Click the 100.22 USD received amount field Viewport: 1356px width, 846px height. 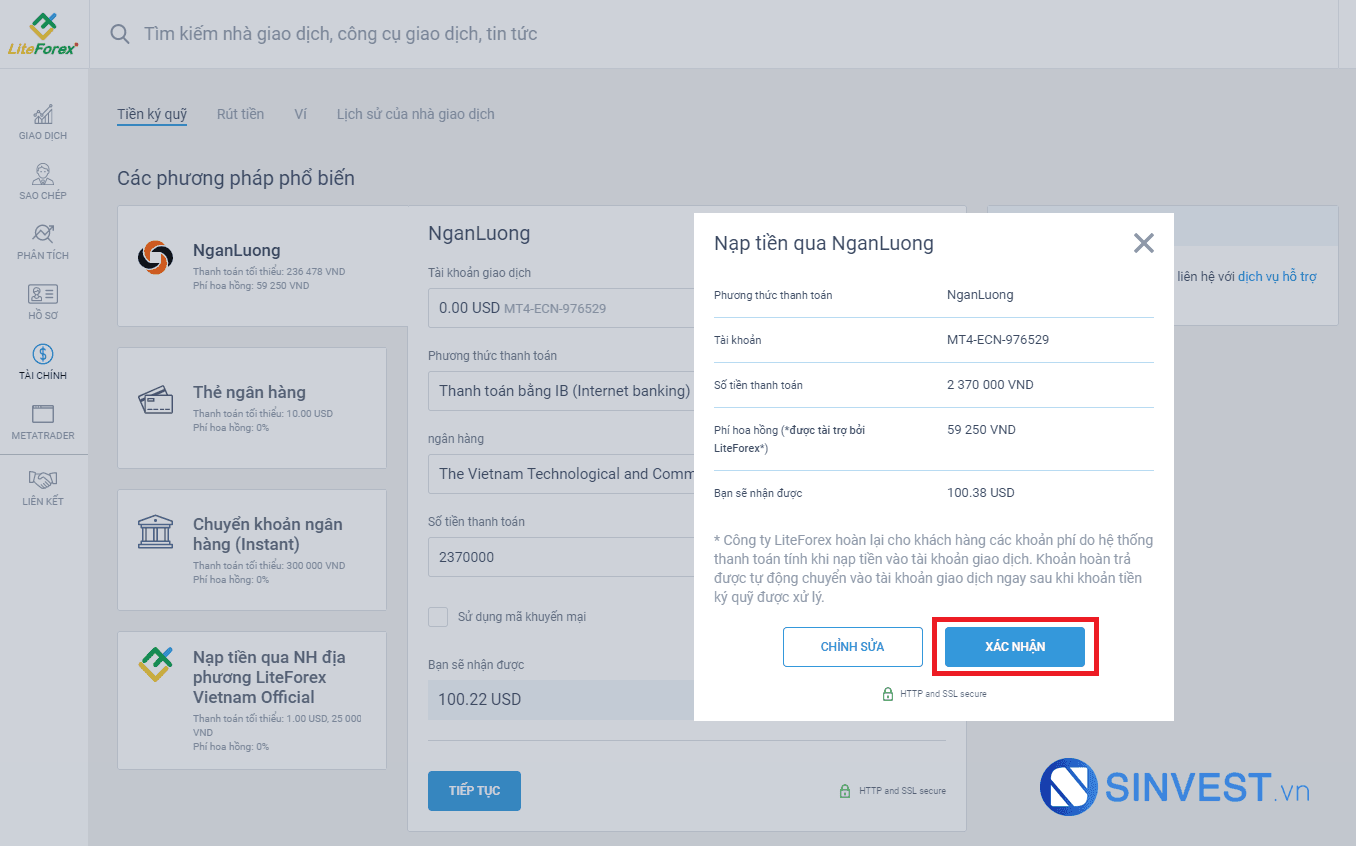[x=561, y=700]
